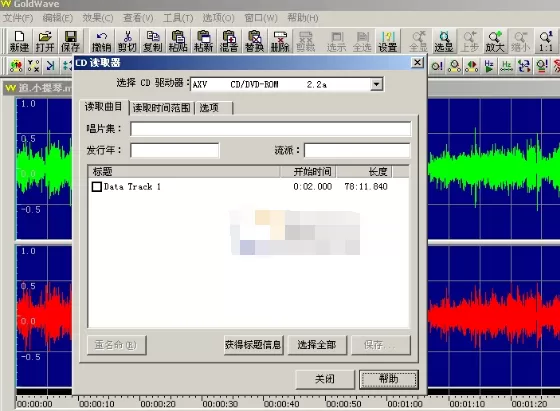
Task: Click the 1:1 zoom icon
Action: click(x=546, y=41)
